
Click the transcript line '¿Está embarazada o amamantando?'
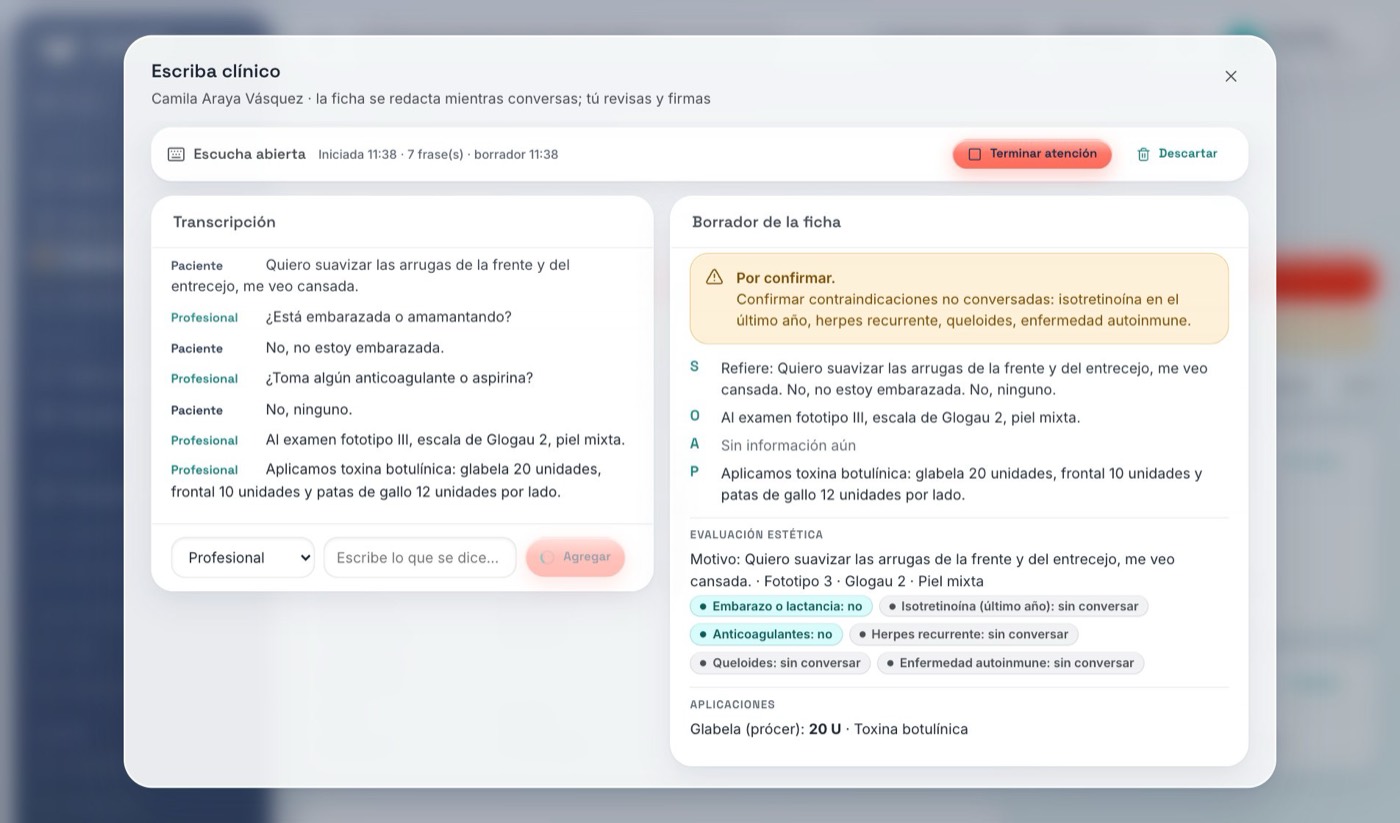[x=388, y=317]
